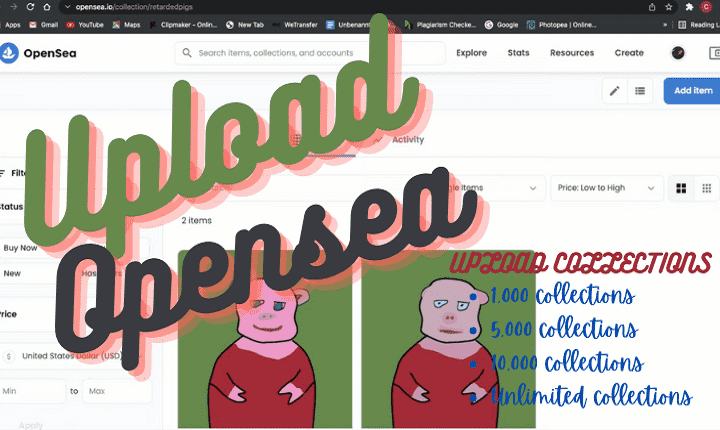Viewport: 720px width, 430px height.
Task: Open the Explore menu
Action: (472, 53)
